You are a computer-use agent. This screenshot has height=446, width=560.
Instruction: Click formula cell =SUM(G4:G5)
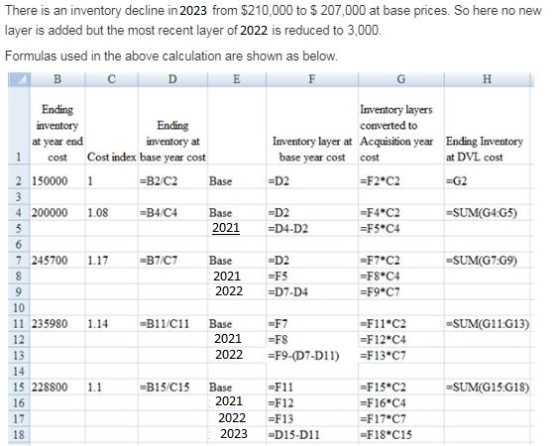[487, 213]
